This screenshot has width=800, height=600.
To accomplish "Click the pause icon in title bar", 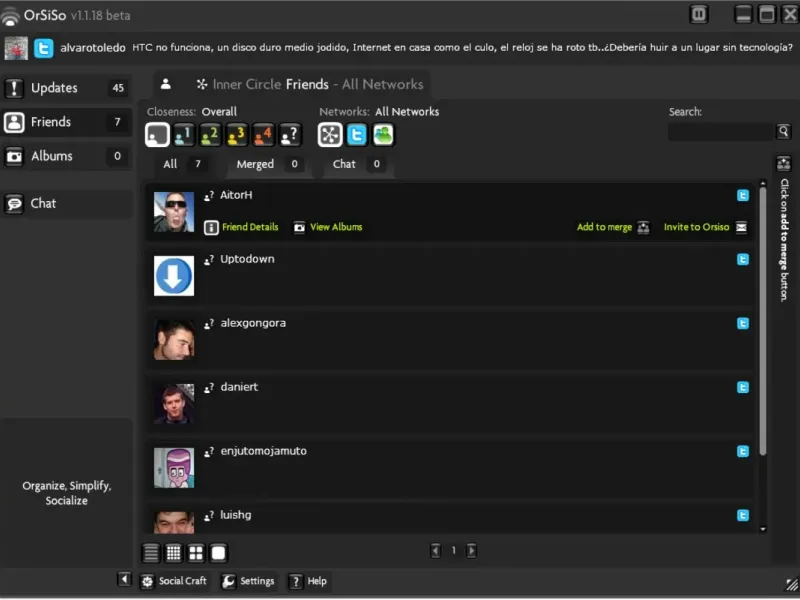I will pos(698,14).
